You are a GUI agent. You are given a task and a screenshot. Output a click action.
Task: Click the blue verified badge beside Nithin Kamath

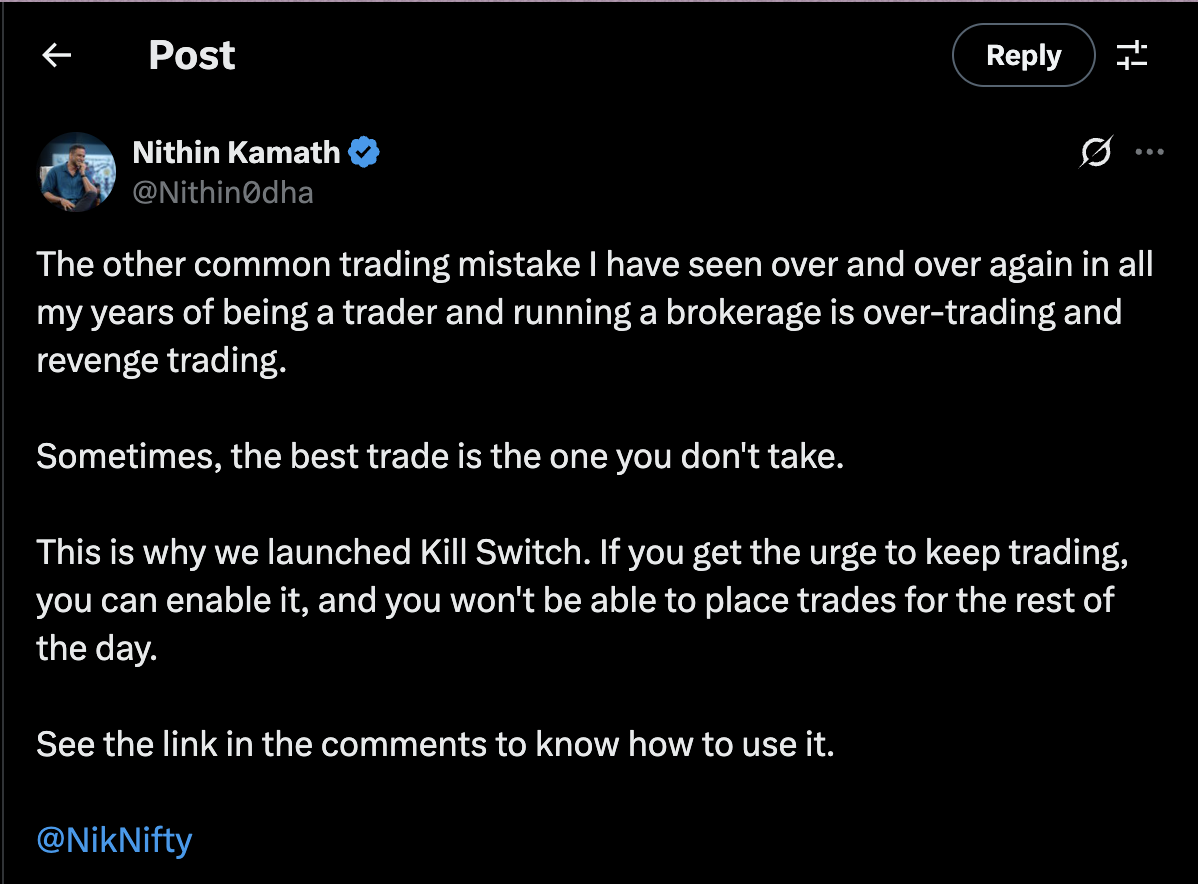tap(364, 152)
